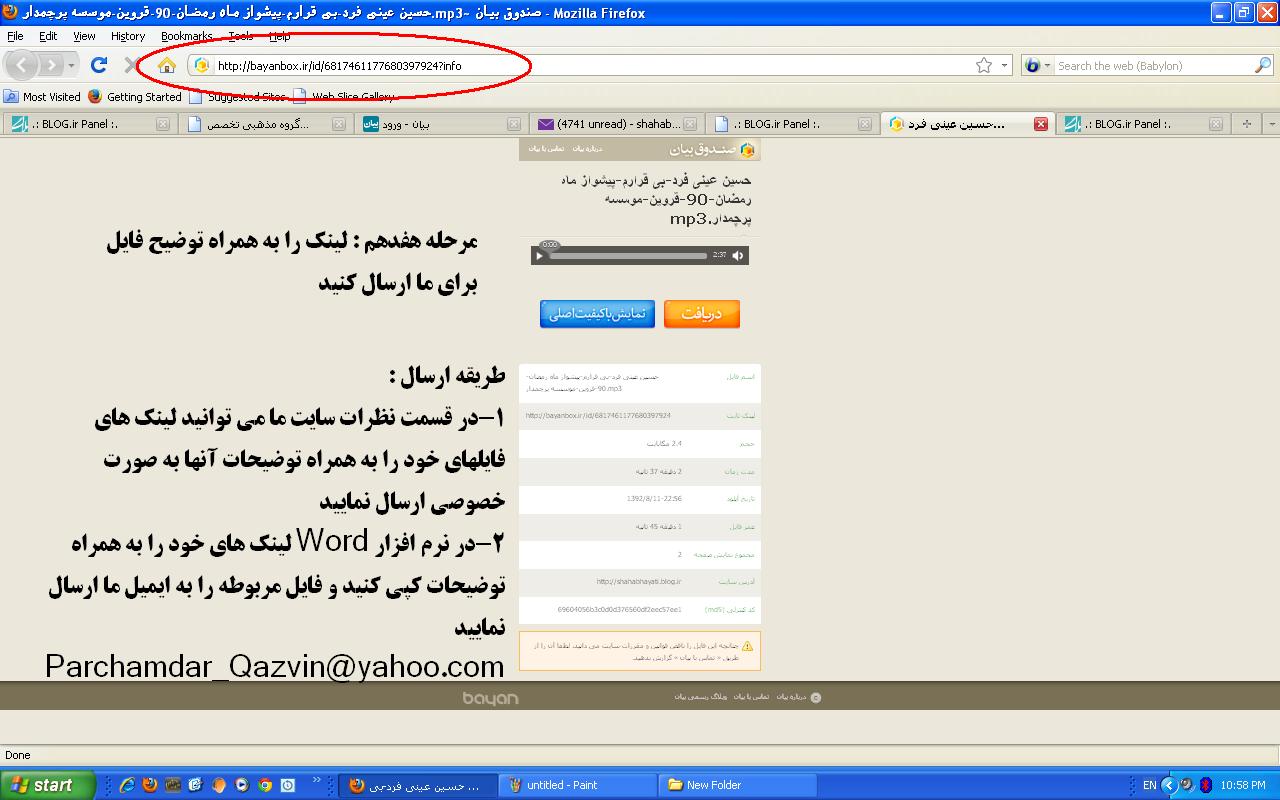The width and height of the screenshot is (1280, 800).
Task: Open a new tab with the plus button
Action: click(1246, 124)
